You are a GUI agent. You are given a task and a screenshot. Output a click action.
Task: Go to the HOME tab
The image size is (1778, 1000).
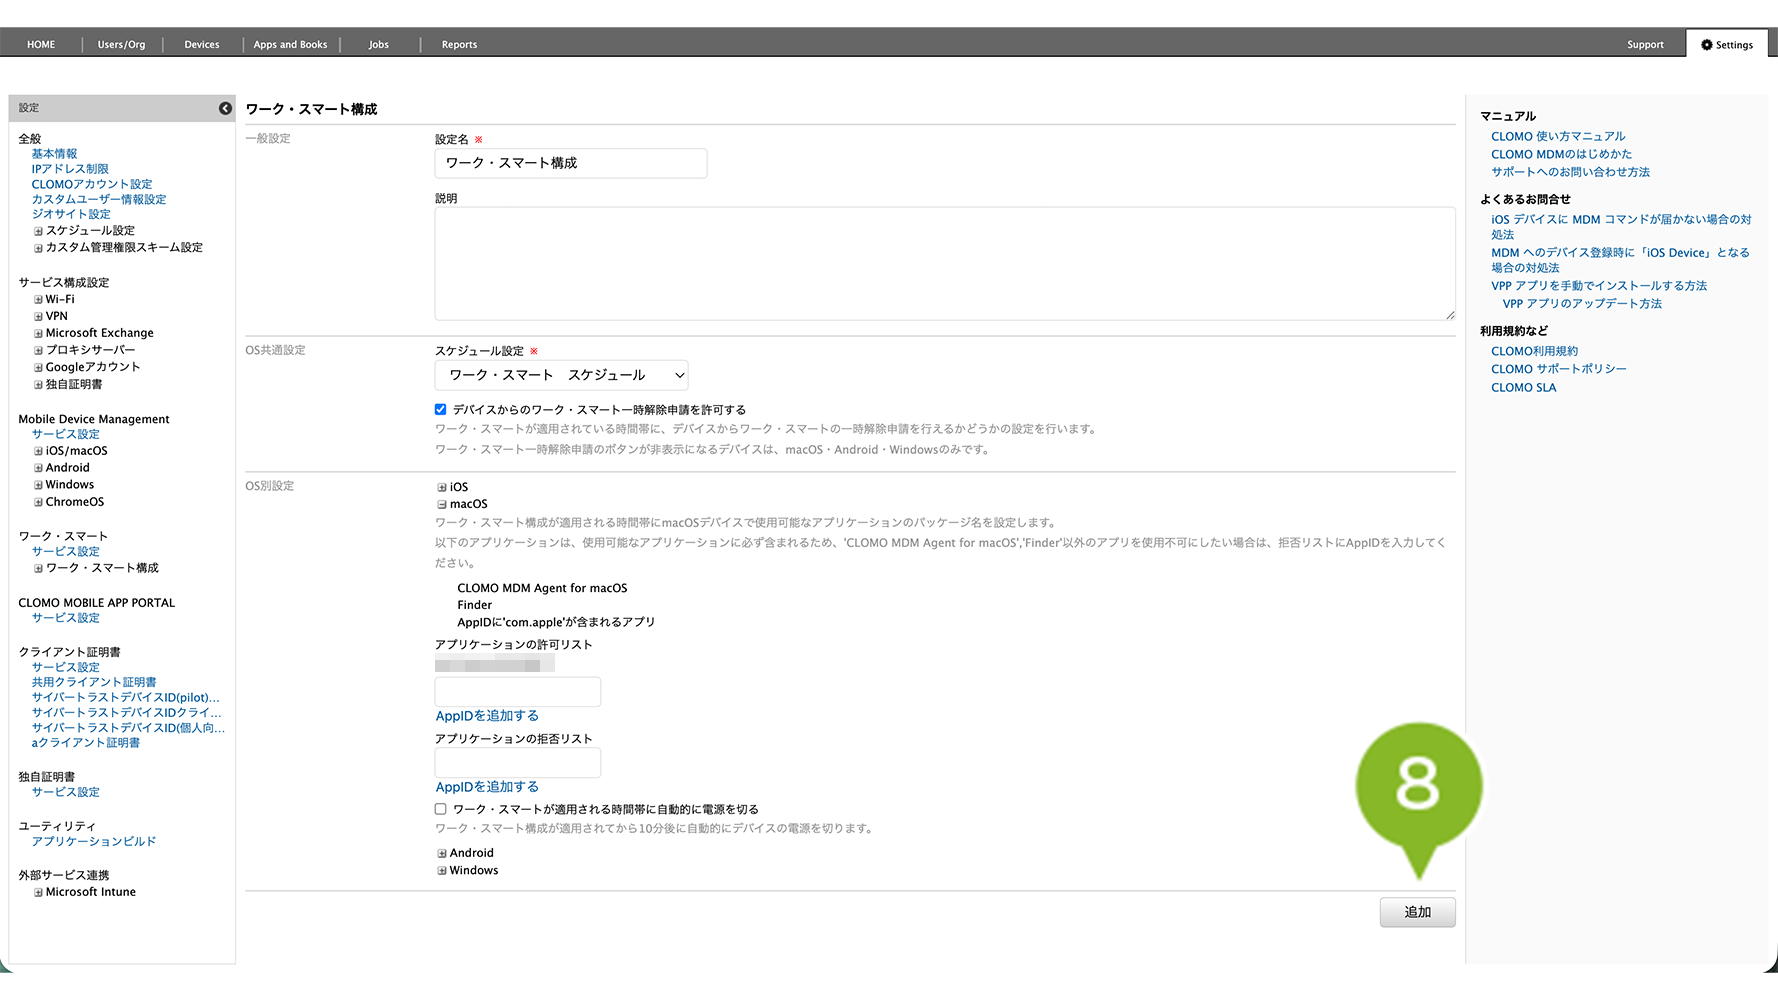(41, 45)
